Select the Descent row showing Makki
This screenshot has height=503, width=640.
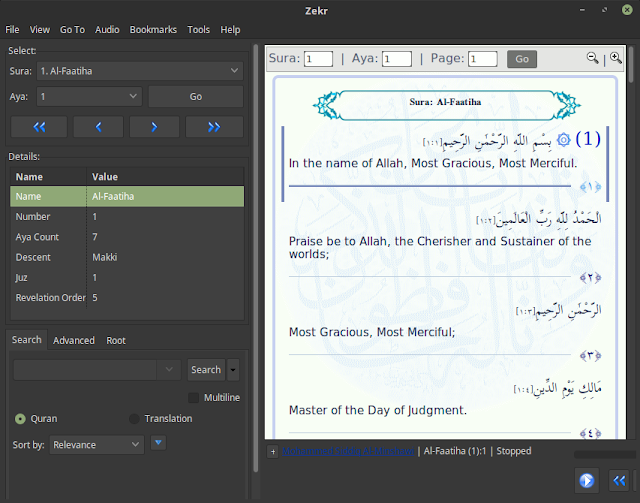click(127, 257)
